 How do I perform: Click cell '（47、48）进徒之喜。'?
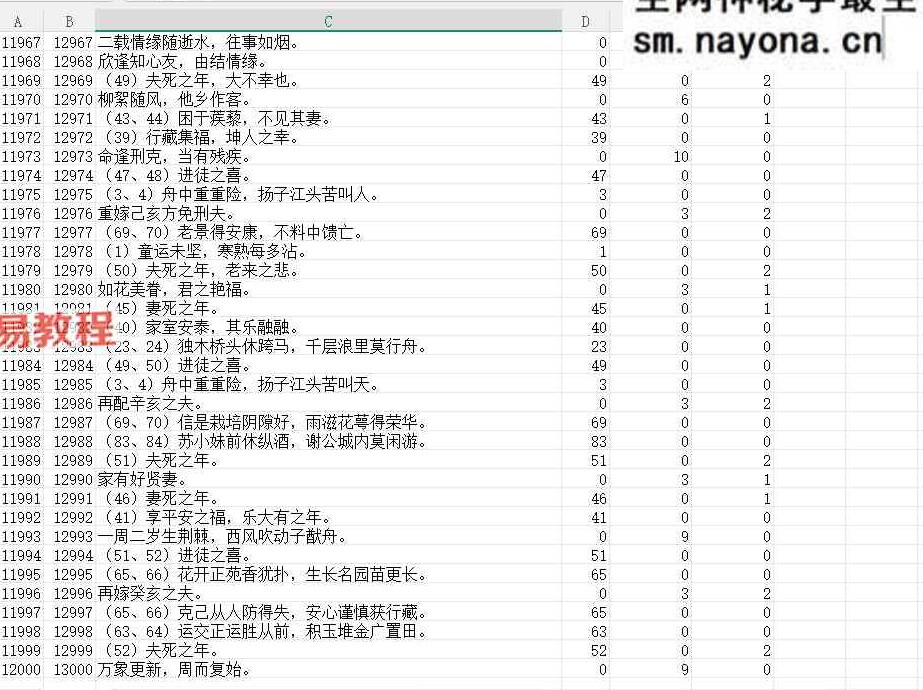[x=328, y=175]
